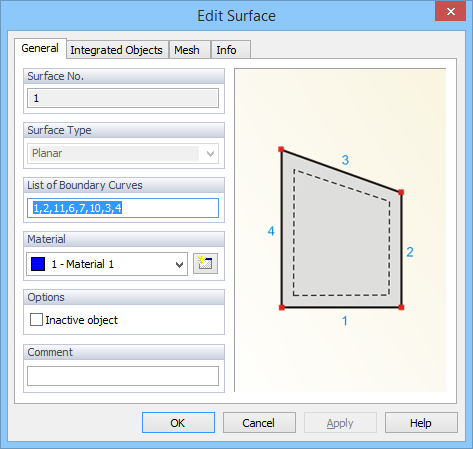Select the General tab
The image size is (473, 449).
click(x=40, y=48)
